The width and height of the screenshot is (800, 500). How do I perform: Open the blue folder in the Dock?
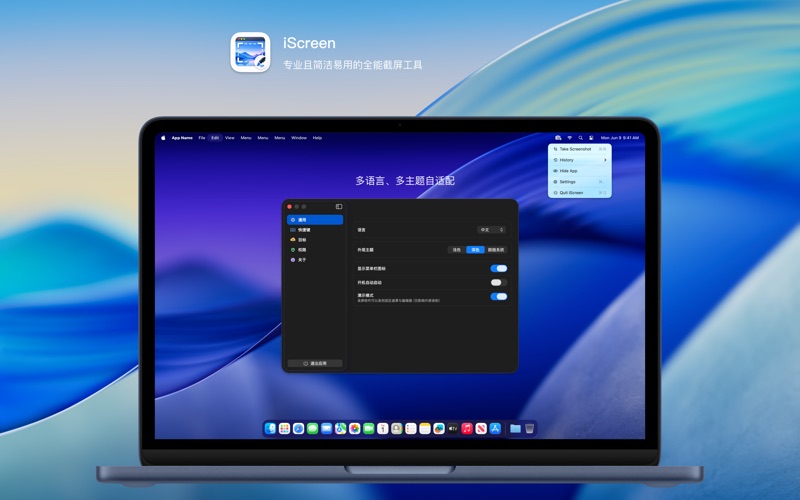click(515, 429)
